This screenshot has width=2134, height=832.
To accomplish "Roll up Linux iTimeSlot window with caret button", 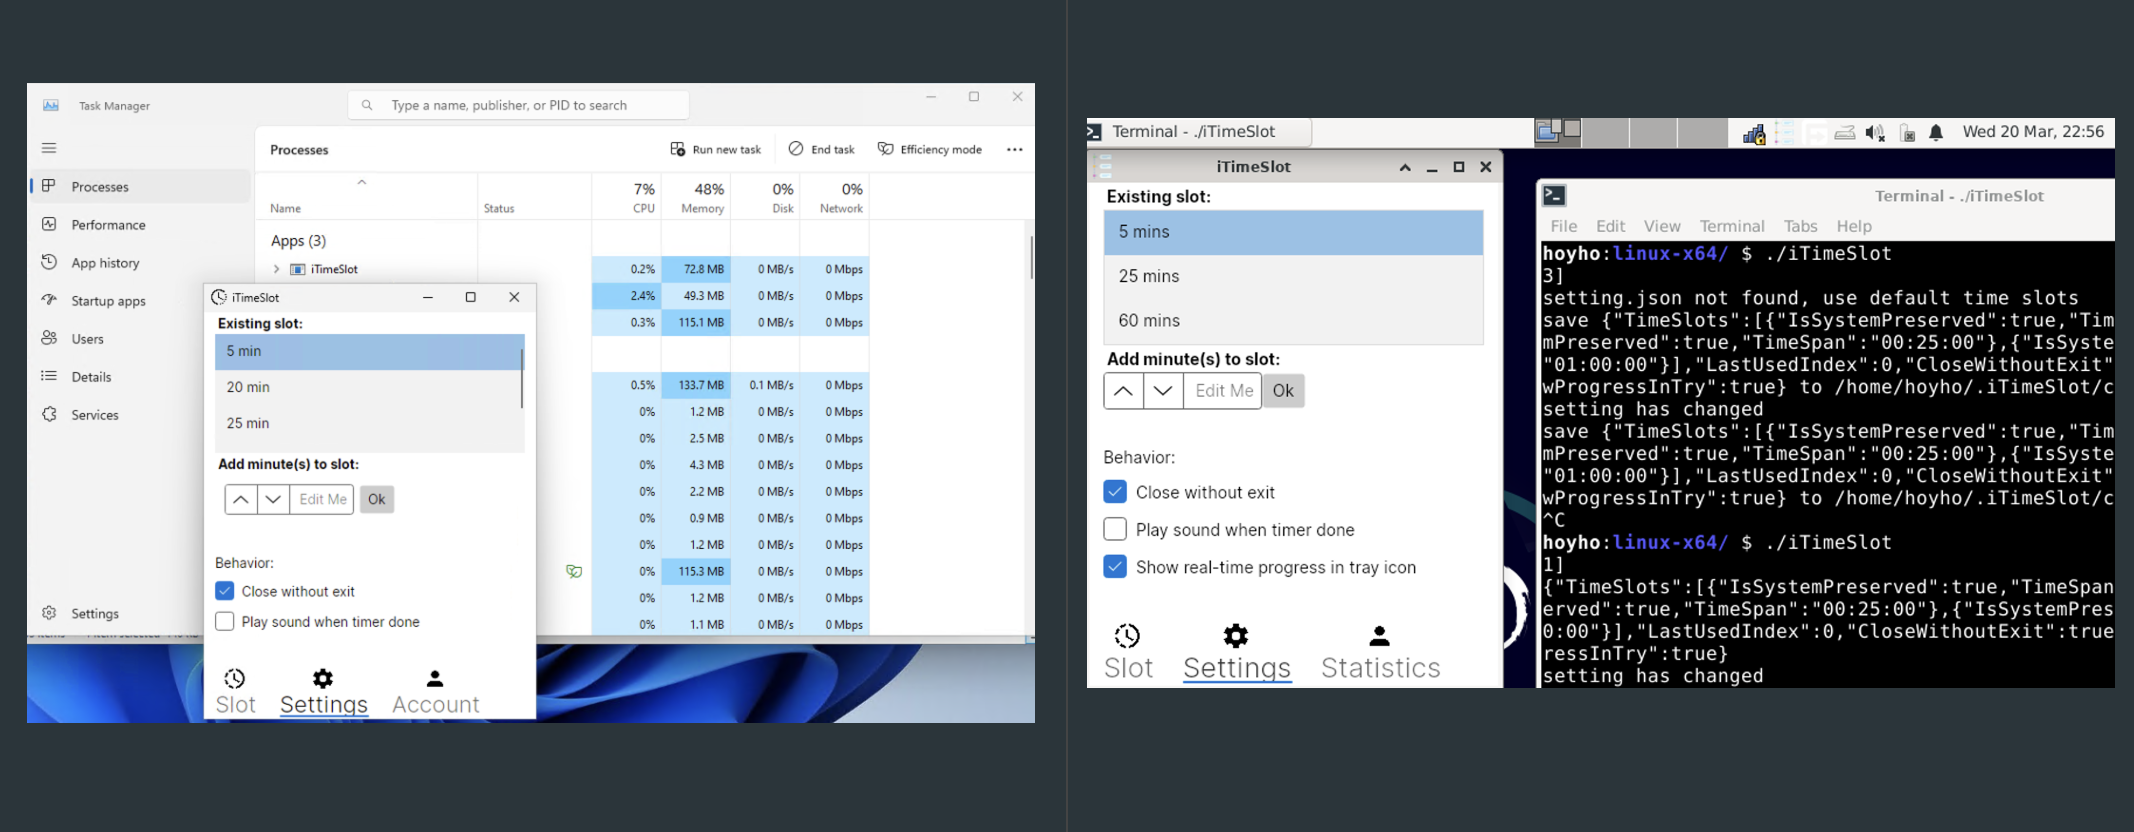I will click(1405, 167).
